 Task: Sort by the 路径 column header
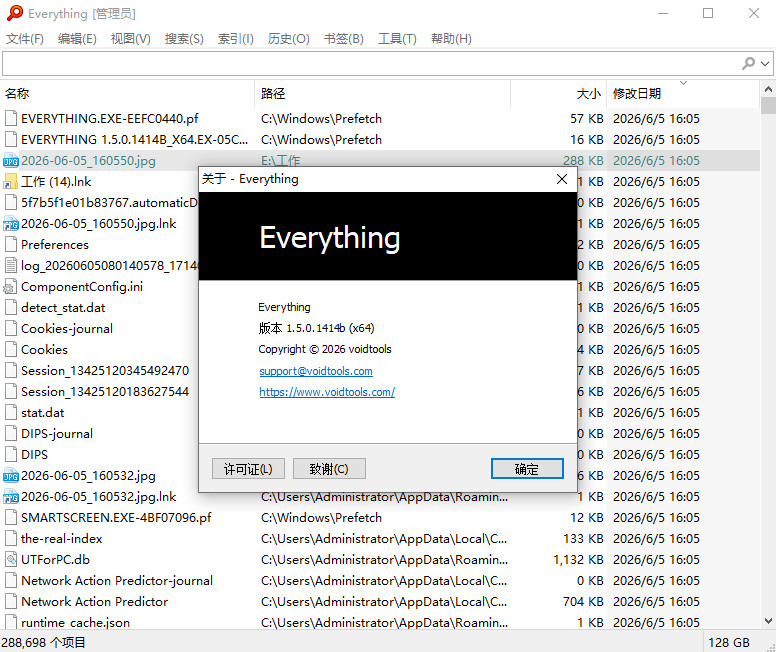tap(383, 94)
